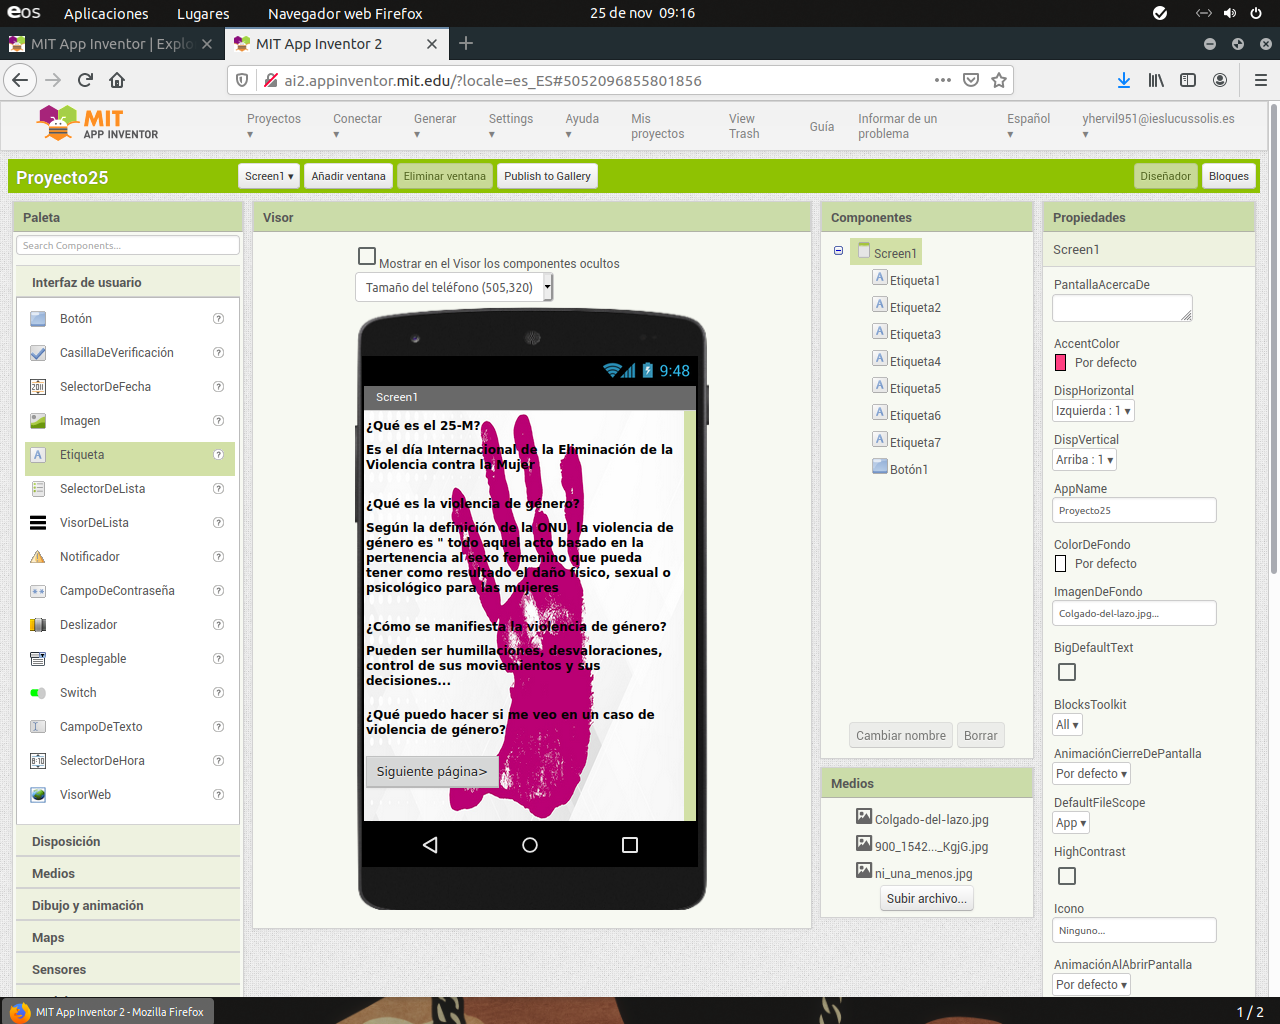Screen dimensions: 1280x1024
Task: Select the VisorDeLista palette icon
Action: [x=38, y=523]
